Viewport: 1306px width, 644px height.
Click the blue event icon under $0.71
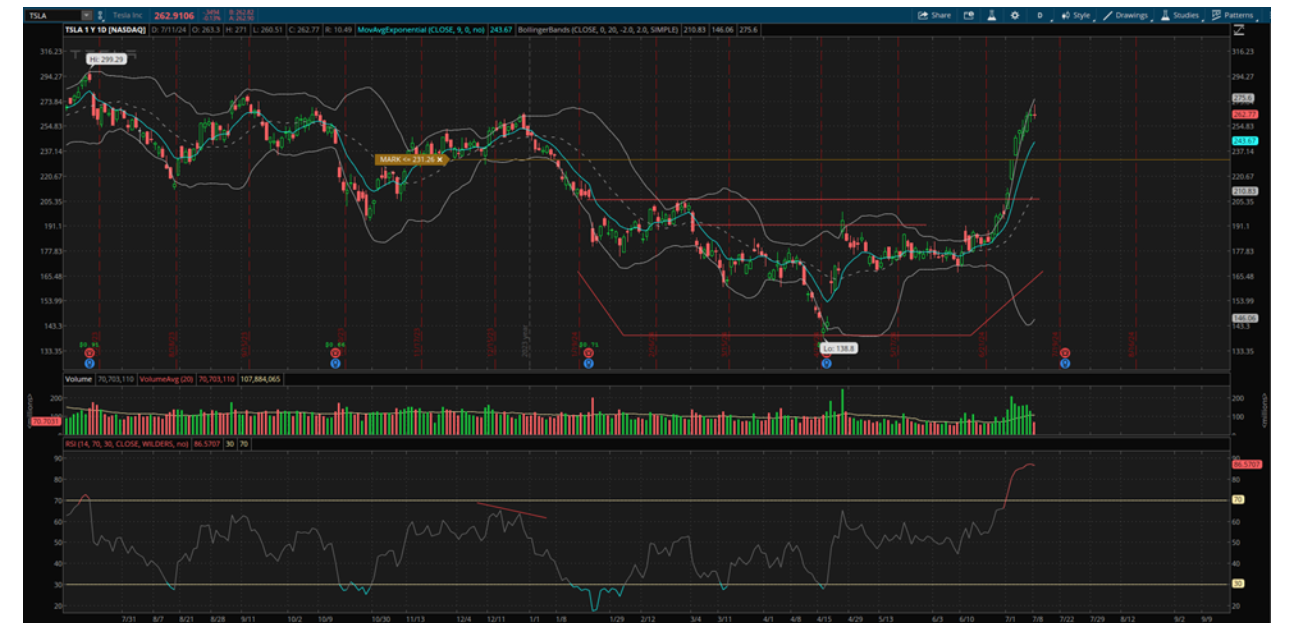click(x=588, y=364)
